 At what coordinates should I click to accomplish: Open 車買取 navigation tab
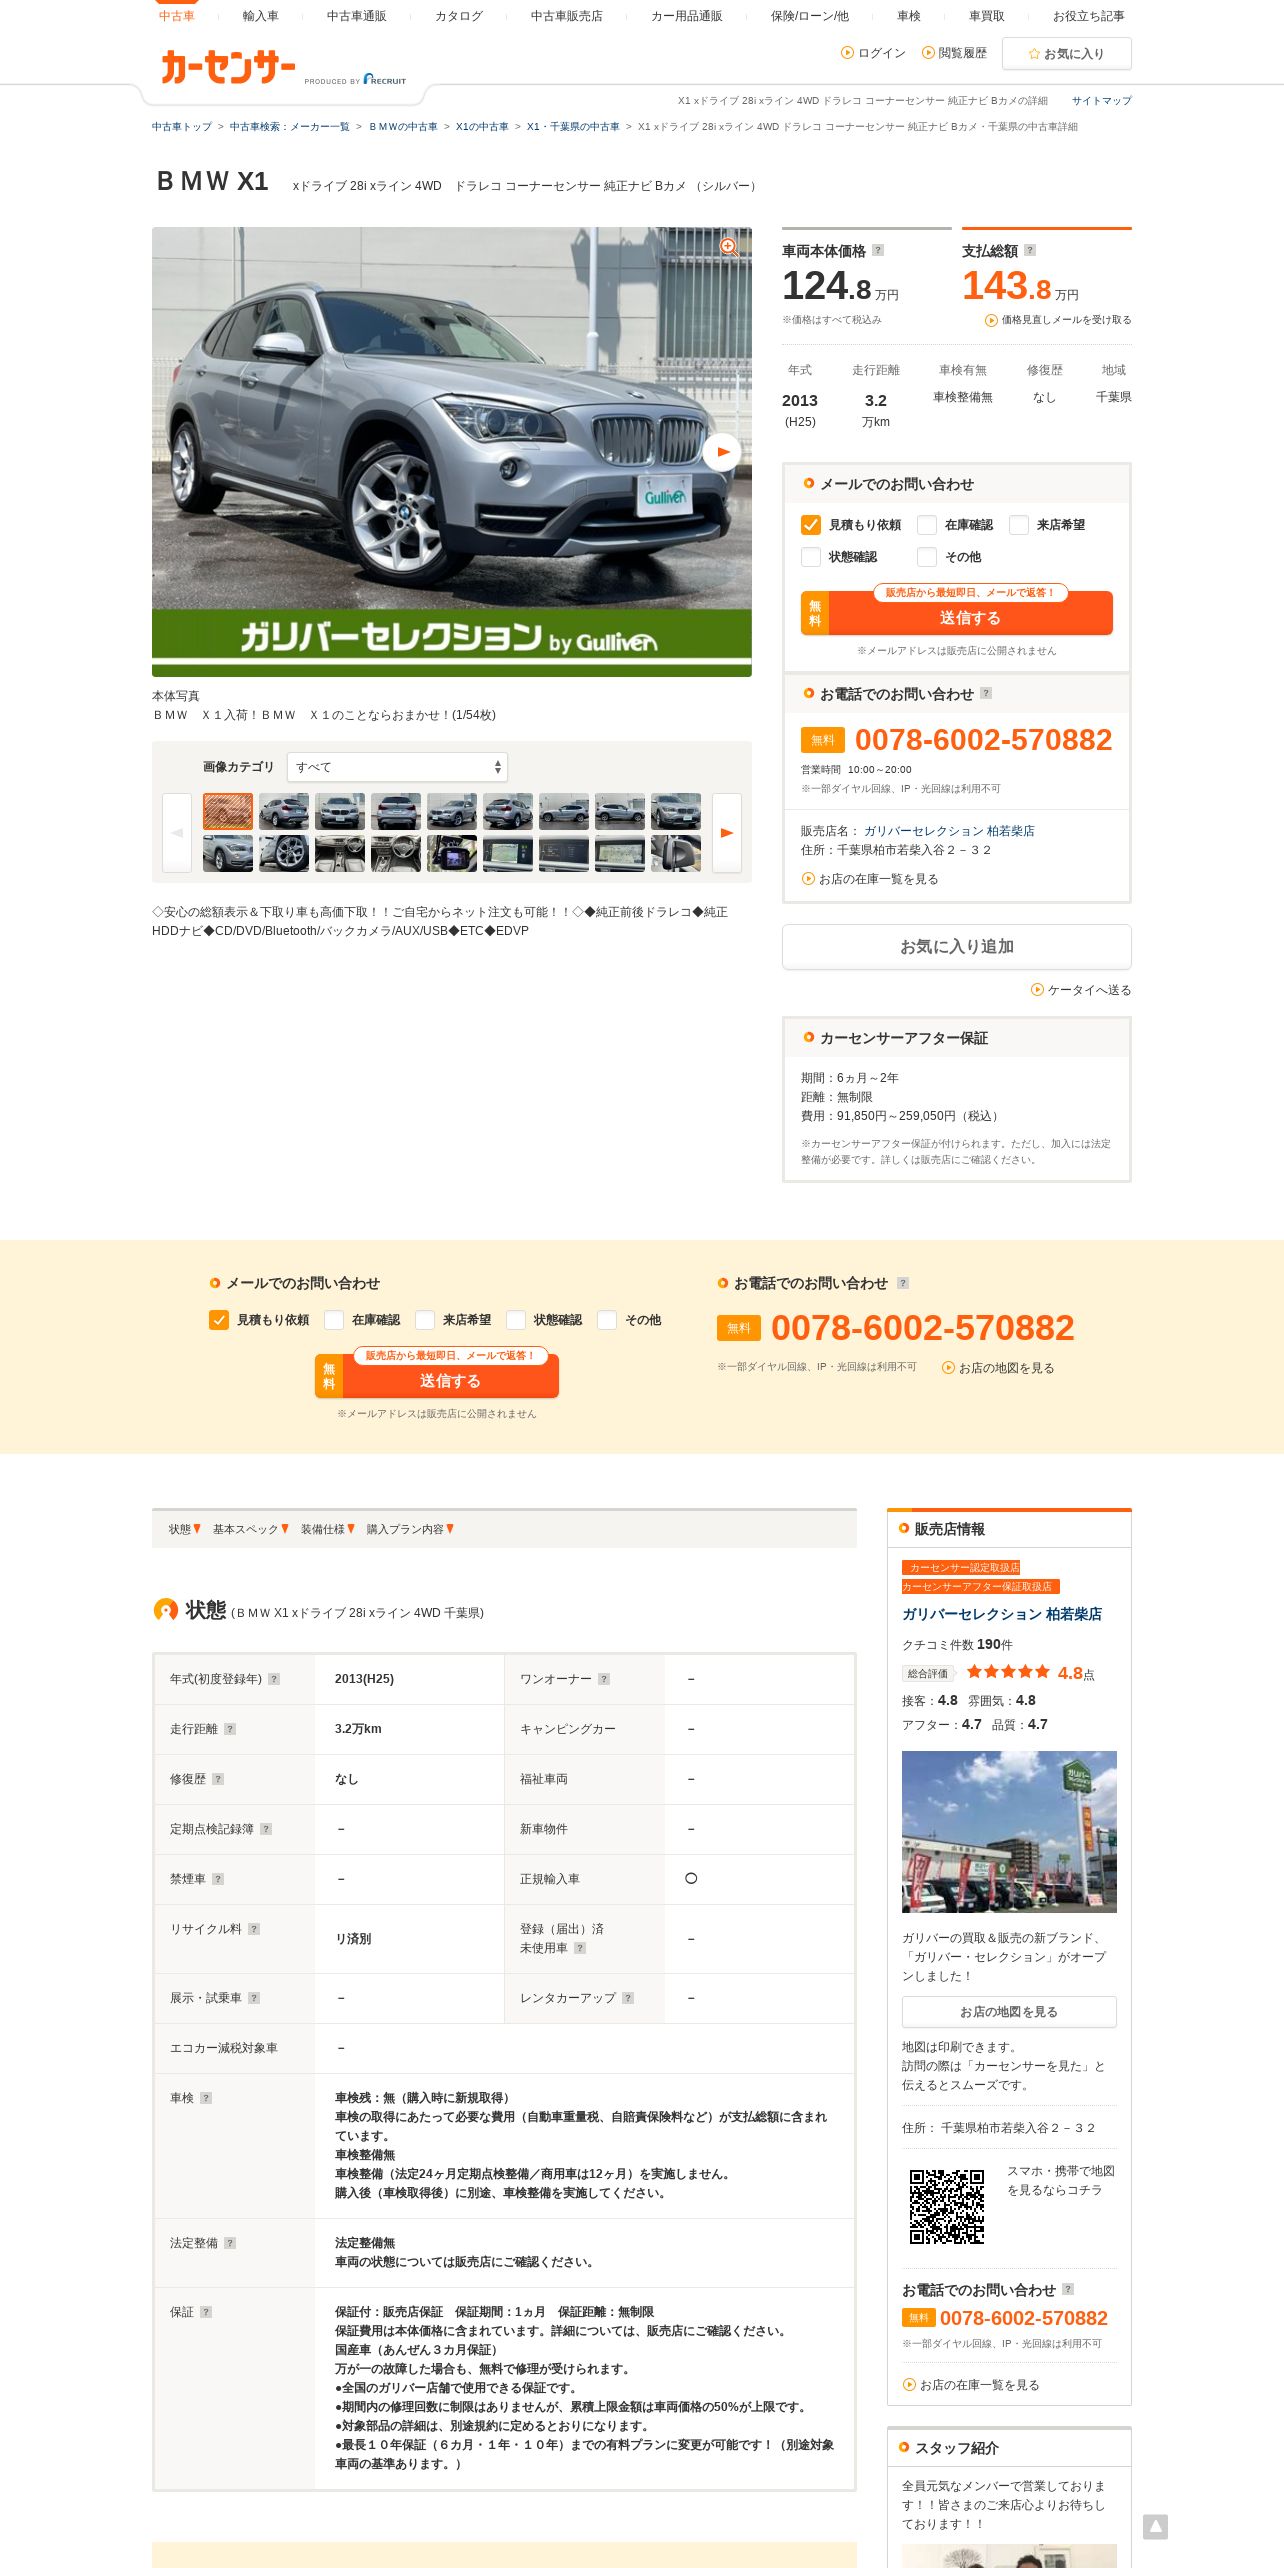[x=987, y=16]
